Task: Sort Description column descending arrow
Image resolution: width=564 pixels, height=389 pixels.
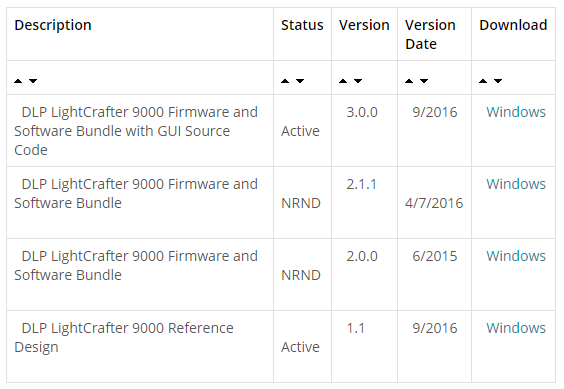Action: click(x=33, y=81)
